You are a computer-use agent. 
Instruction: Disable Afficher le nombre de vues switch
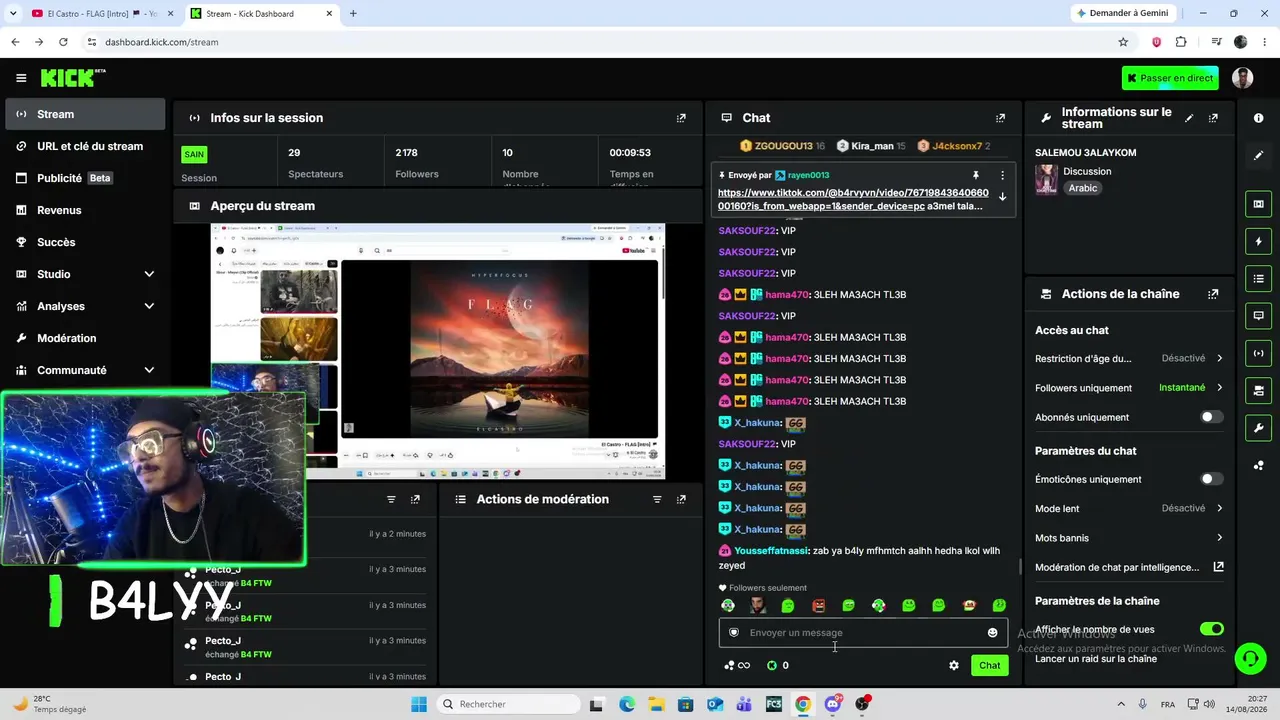coord(1211,629)
